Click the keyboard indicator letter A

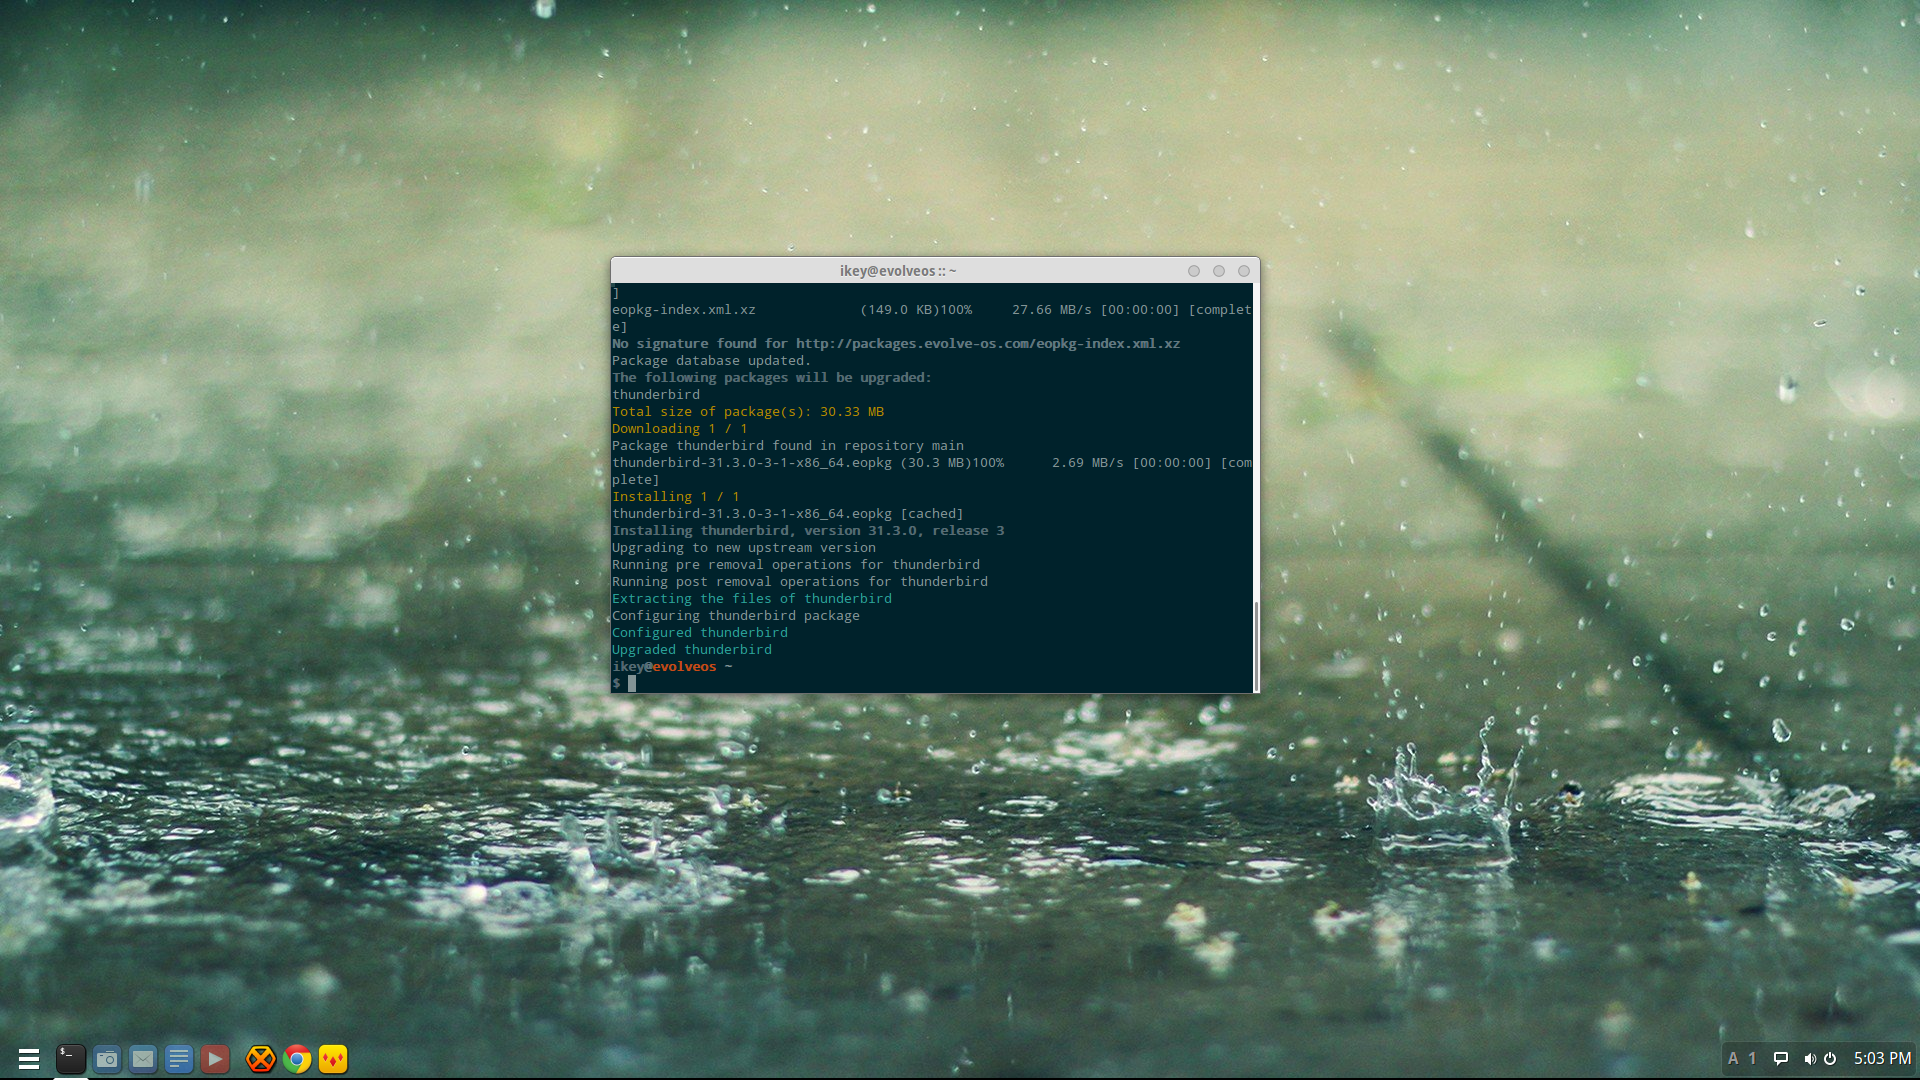(x=1733, y=1058)
